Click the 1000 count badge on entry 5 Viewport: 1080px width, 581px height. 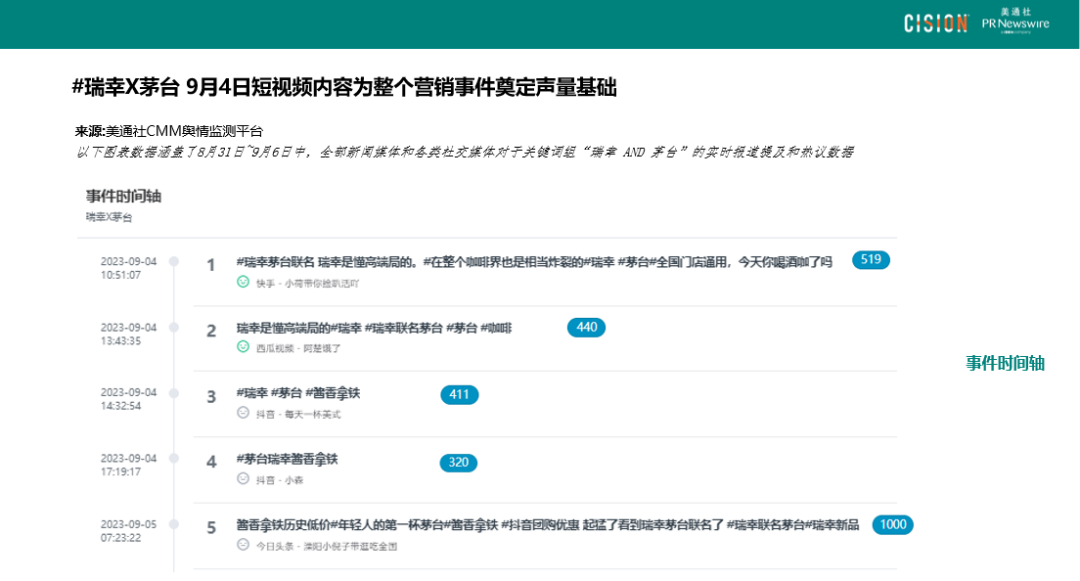tap(891, 524)
